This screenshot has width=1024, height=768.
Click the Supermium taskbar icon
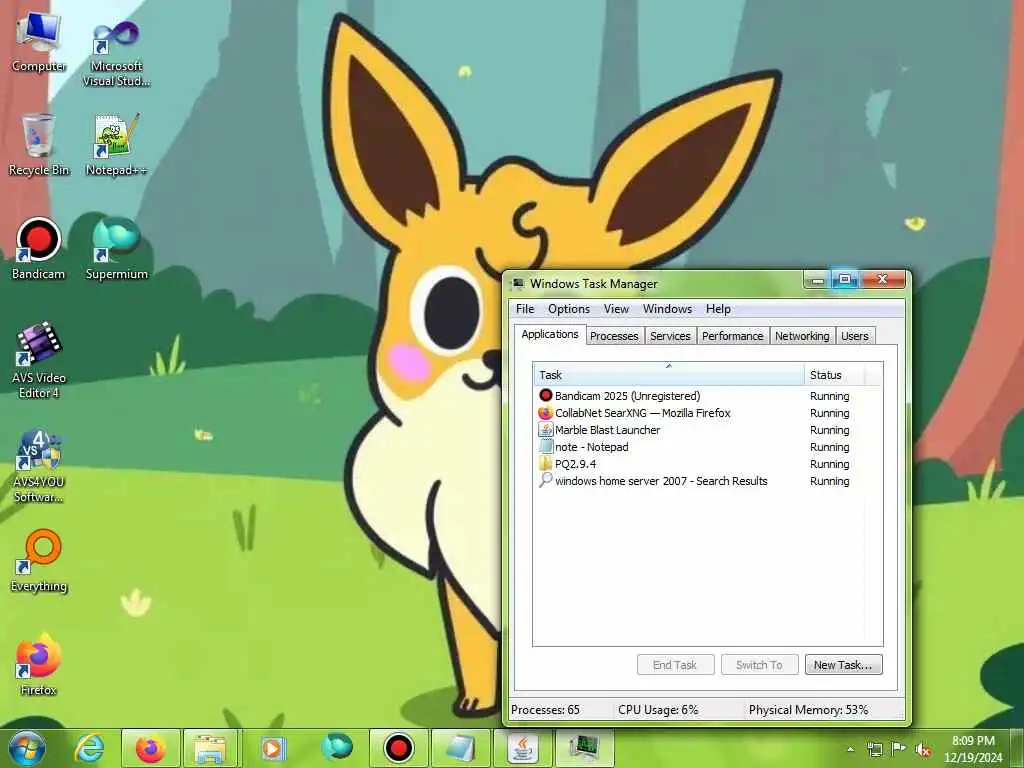[336, 748]
